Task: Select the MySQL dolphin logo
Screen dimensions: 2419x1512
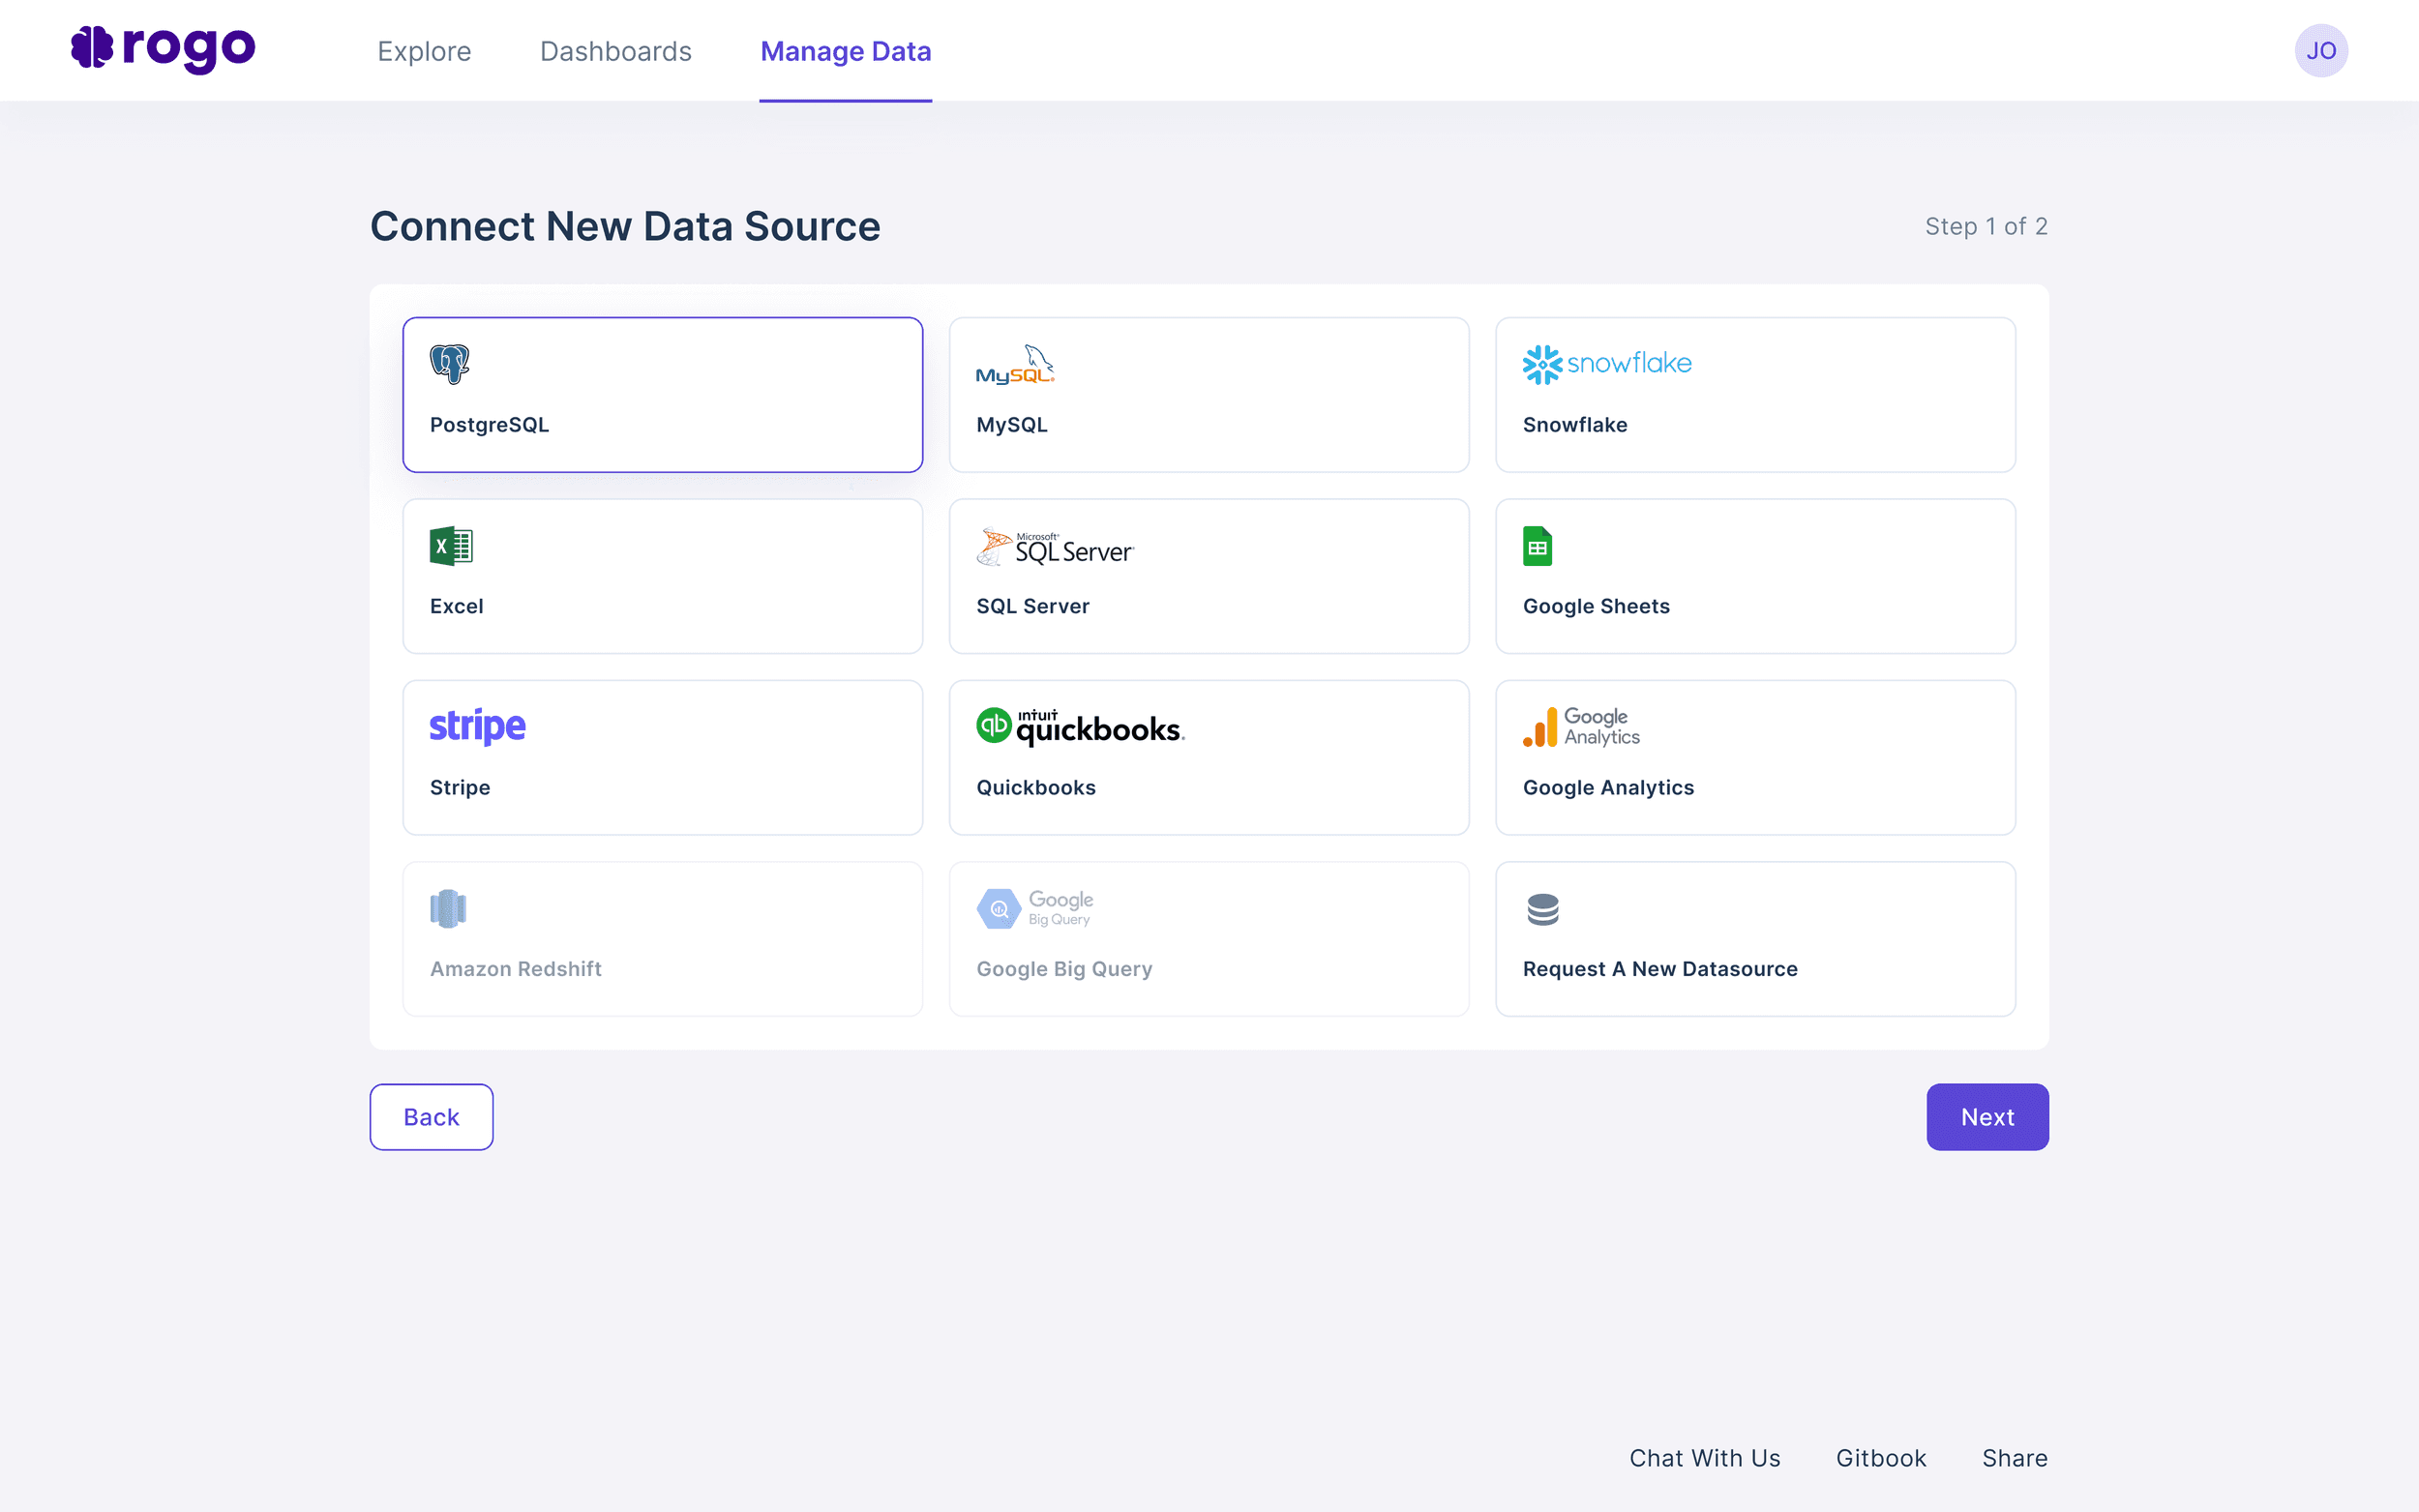Action: pyautogui.click(x=1015, y=365)
